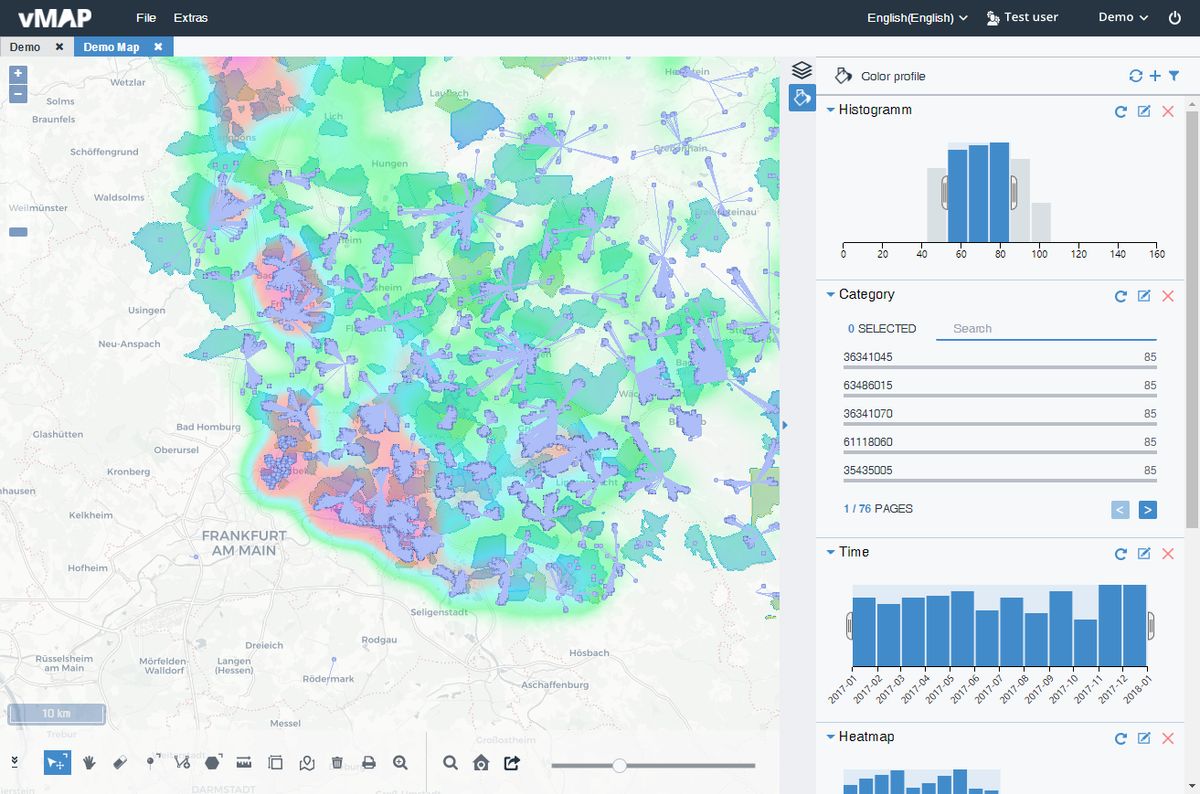This screenshot has width=1200, height=794.
Task: Refresh the Histogram widget
Action: [x=1120, y=112]
